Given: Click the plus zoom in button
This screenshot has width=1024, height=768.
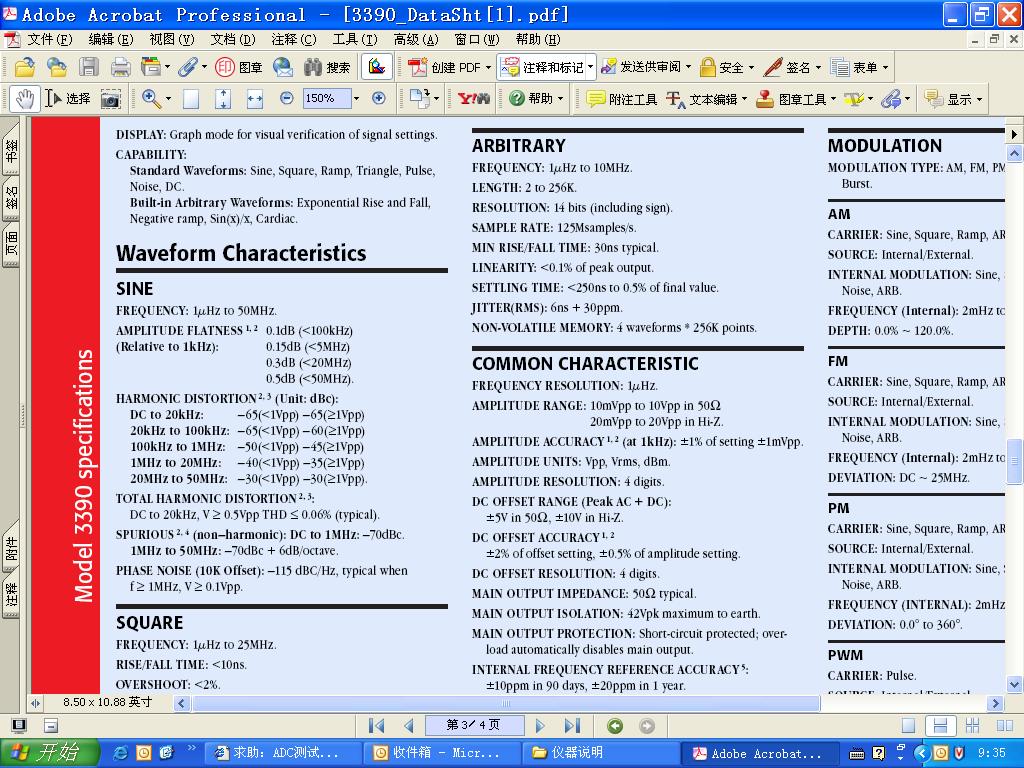Looking at the screenshot, I should 378,98.
